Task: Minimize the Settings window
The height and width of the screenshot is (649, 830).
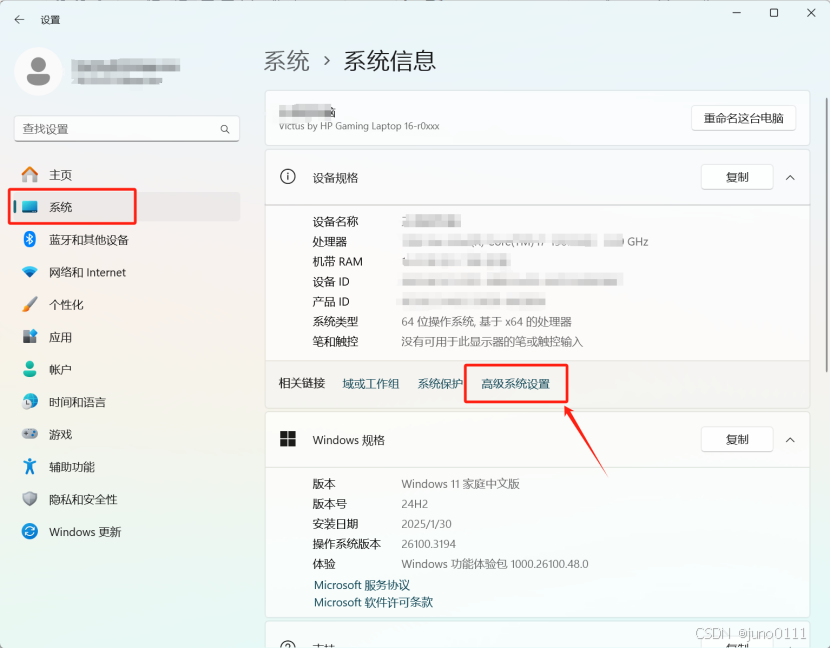Action: pos(736,13)
